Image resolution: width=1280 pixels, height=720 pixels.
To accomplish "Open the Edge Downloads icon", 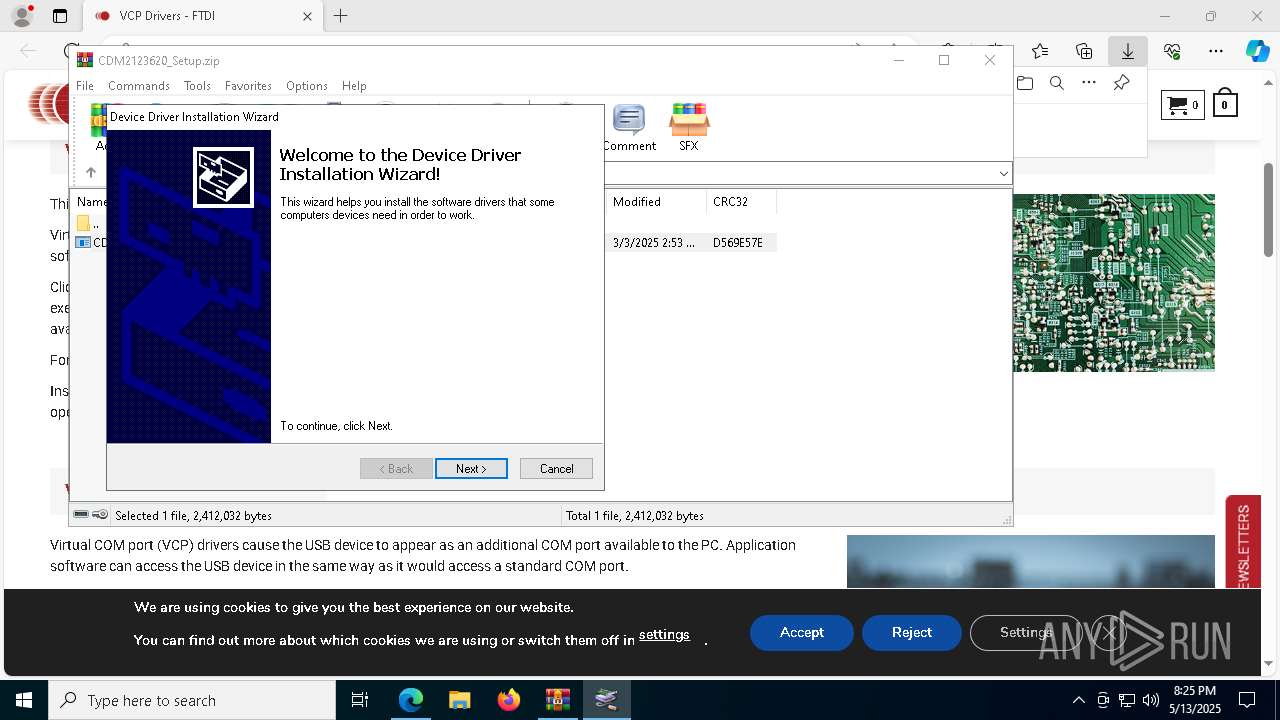I will click(x=1128, y=51).
